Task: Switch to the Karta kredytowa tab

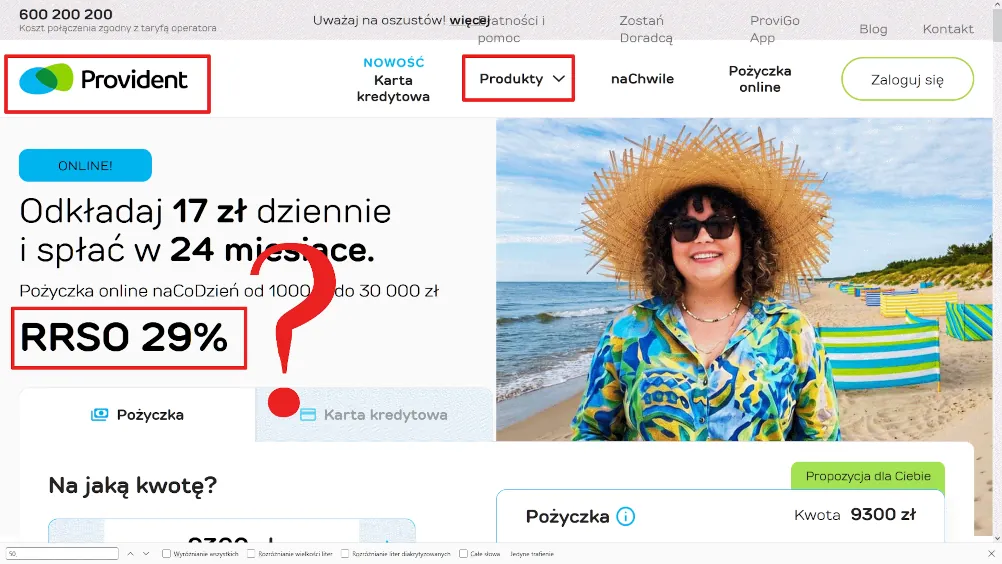Action: click(x=374, y=415)
